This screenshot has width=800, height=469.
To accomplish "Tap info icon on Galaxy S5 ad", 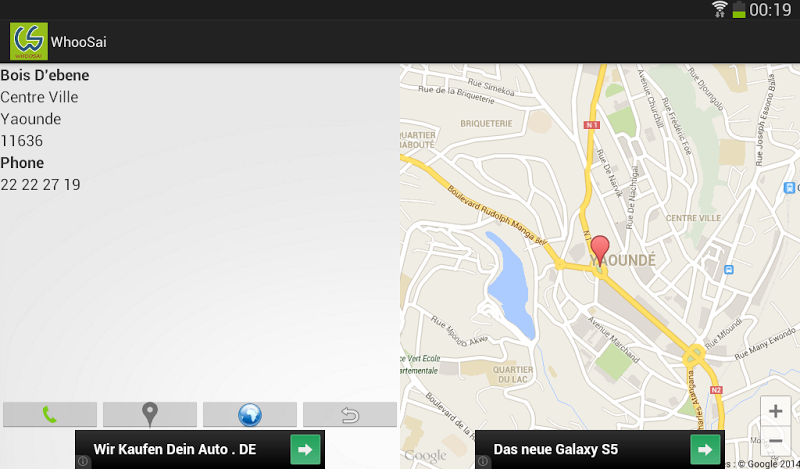I will tap(483, 461).
